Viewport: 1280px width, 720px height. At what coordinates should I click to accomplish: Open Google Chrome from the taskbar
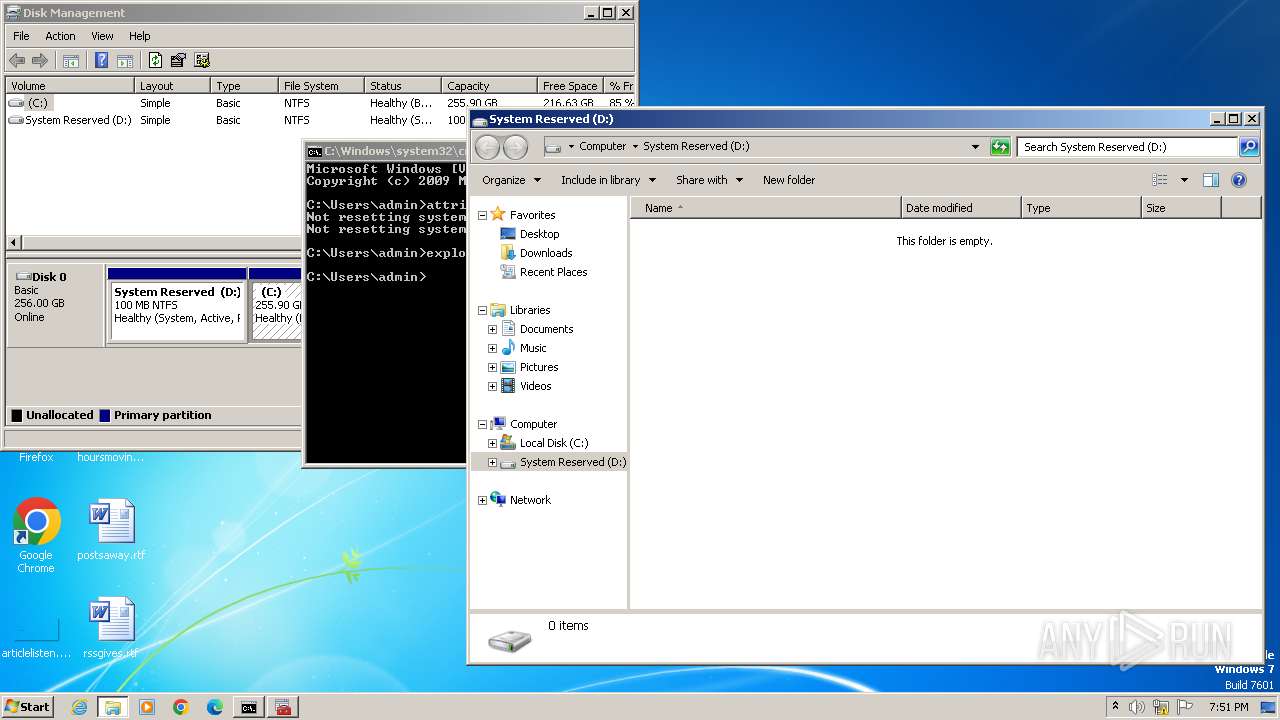click(x=181, y=707)
